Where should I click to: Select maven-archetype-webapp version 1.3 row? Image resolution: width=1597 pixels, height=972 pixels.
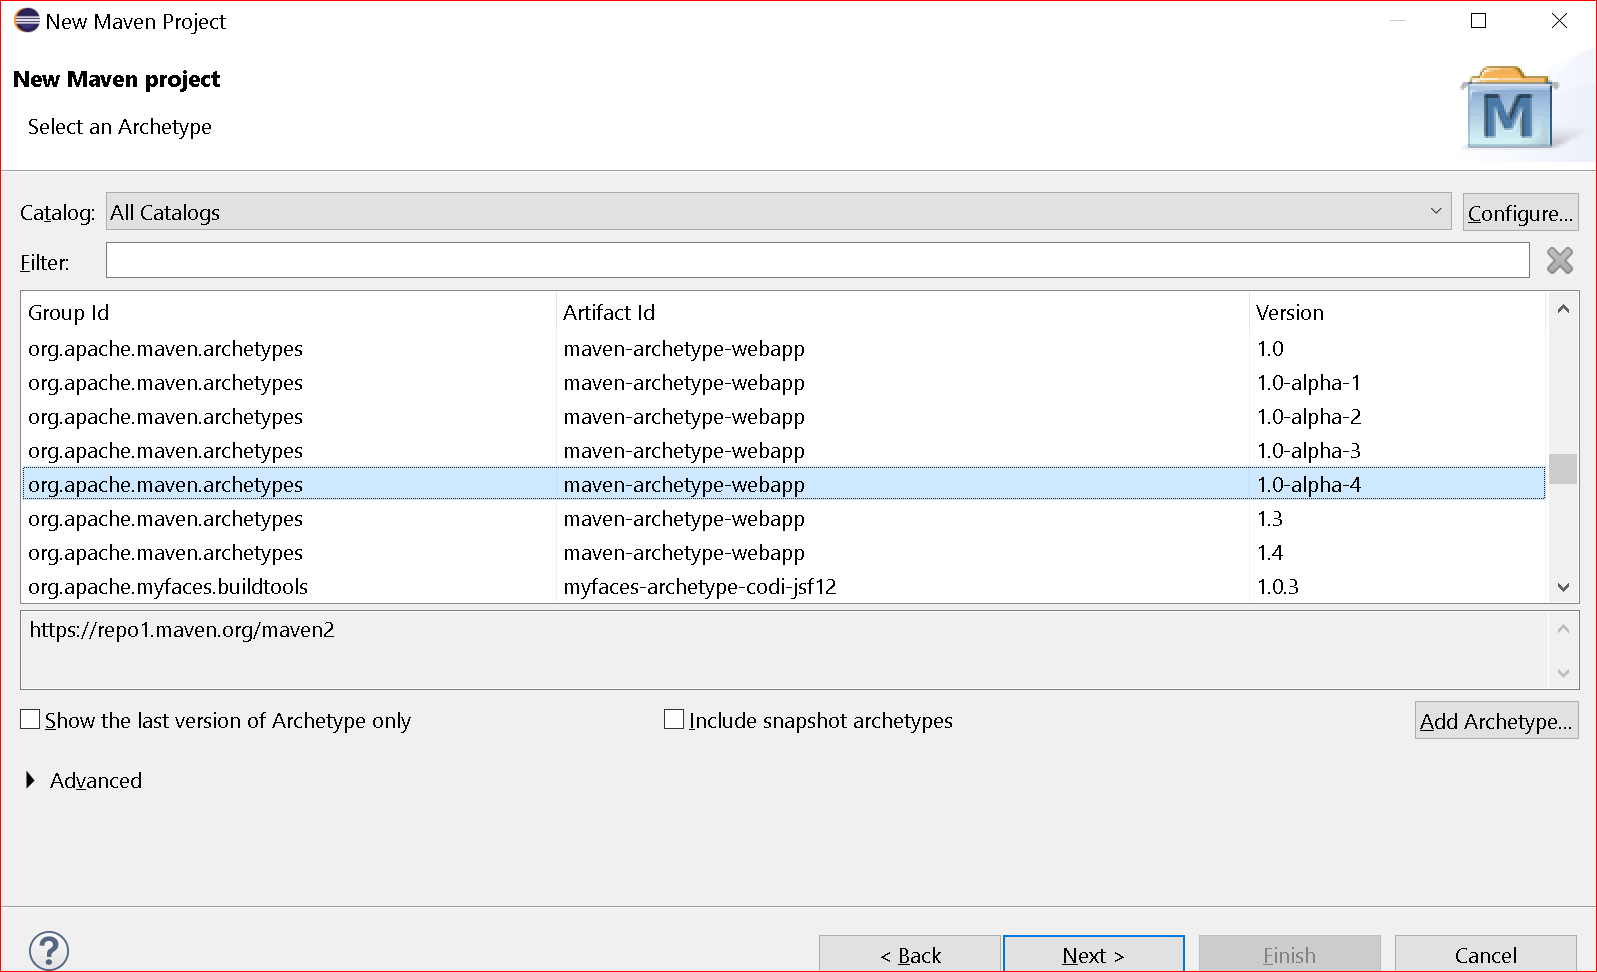(x=783, y=518)
